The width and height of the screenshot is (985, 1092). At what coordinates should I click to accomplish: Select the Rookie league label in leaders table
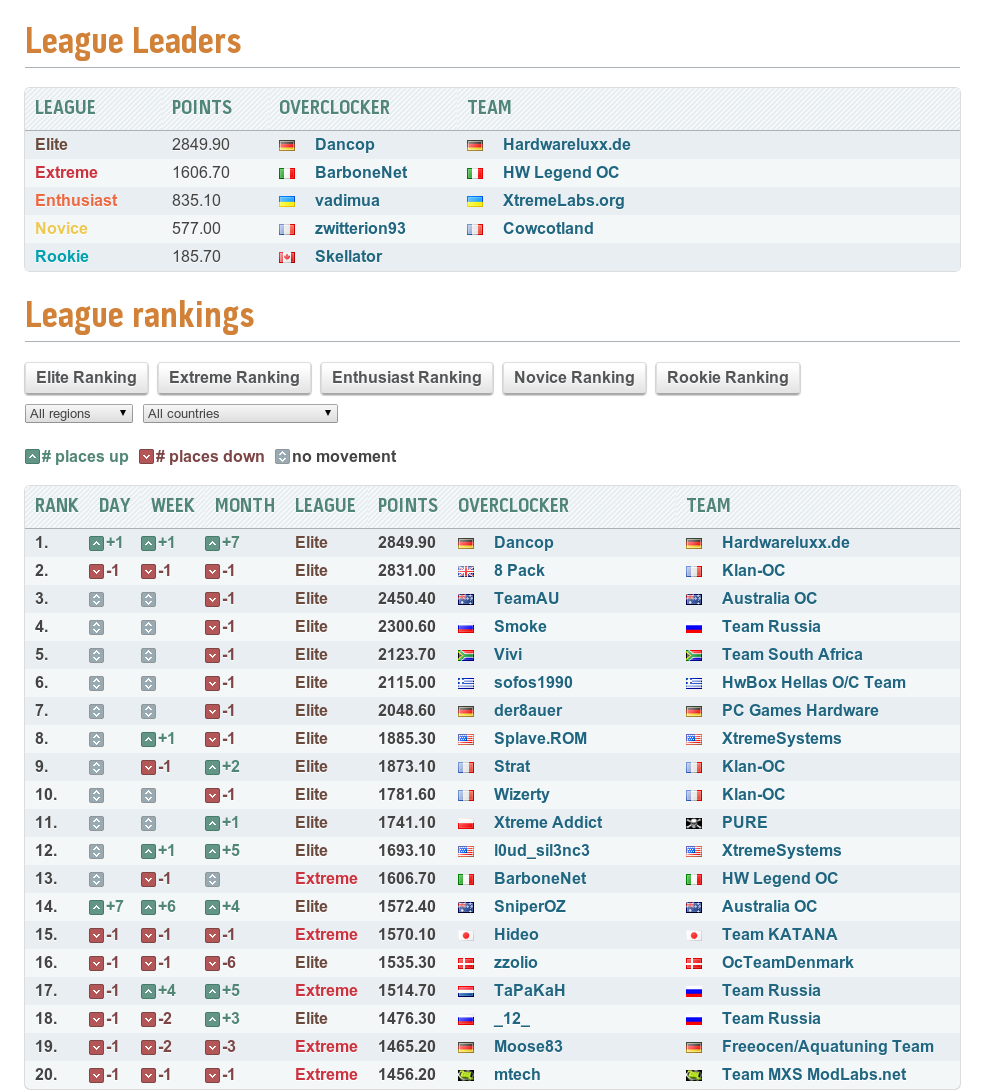click(62, 256)
